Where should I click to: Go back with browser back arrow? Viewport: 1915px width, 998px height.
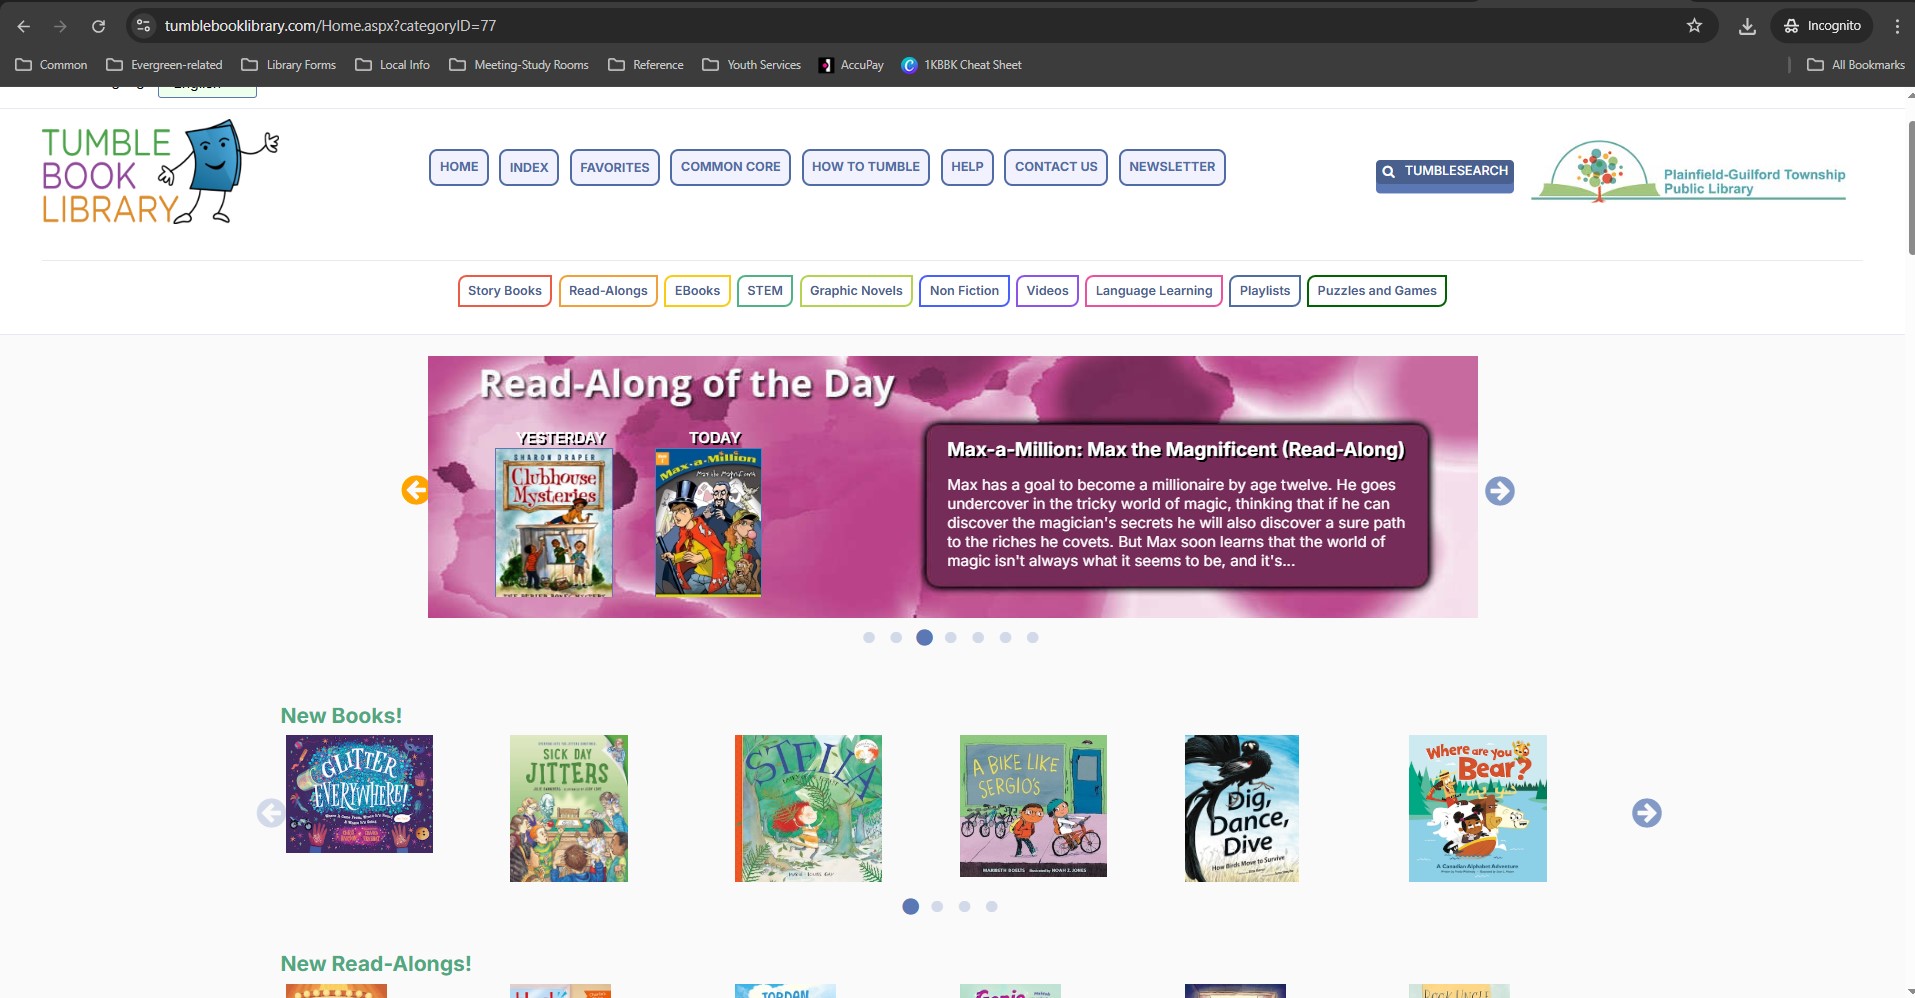point(24,26)
